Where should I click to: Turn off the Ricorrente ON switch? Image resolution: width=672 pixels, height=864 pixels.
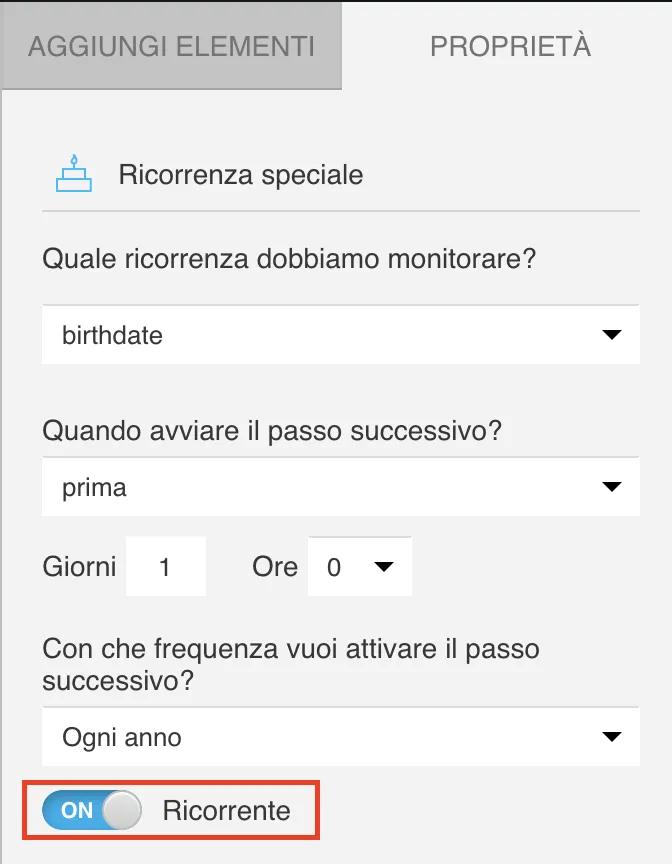(x=92, y=810)
